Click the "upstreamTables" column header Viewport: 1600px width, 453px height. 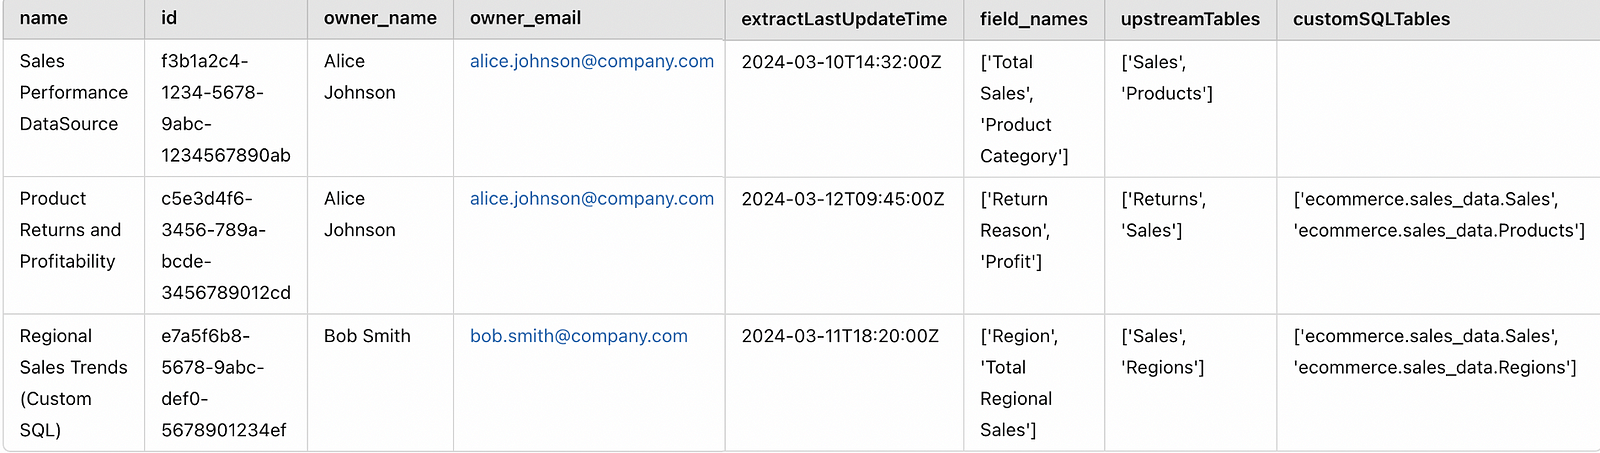coord(1190,19)
